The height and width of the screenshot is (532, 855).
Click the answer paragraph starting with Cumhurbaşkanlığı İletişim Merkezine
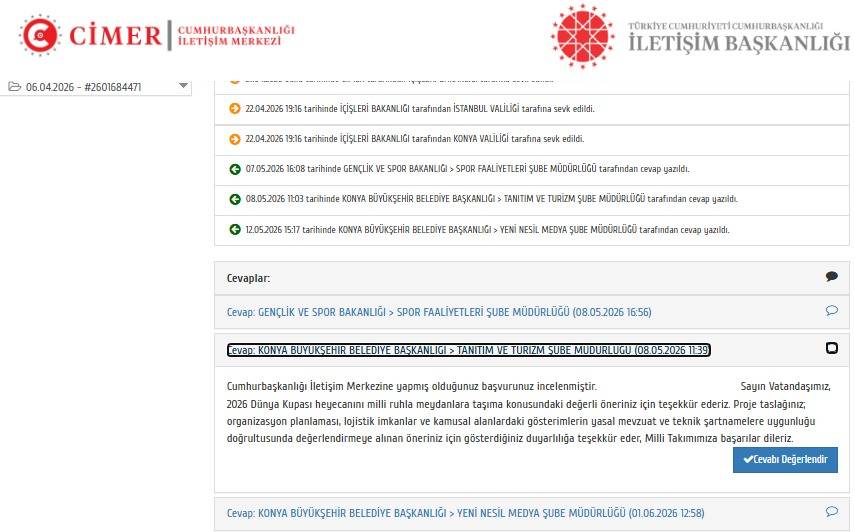pos(528,412)
